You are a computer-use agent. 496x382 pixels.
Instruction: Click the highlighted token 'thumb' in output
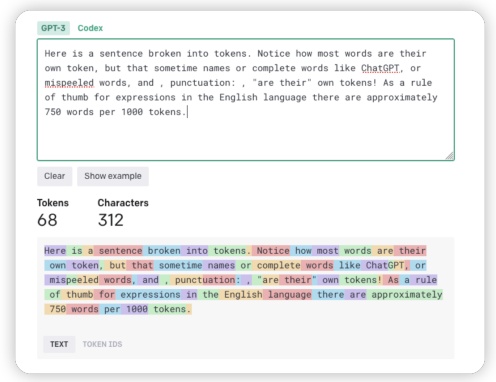click(77, 295)
